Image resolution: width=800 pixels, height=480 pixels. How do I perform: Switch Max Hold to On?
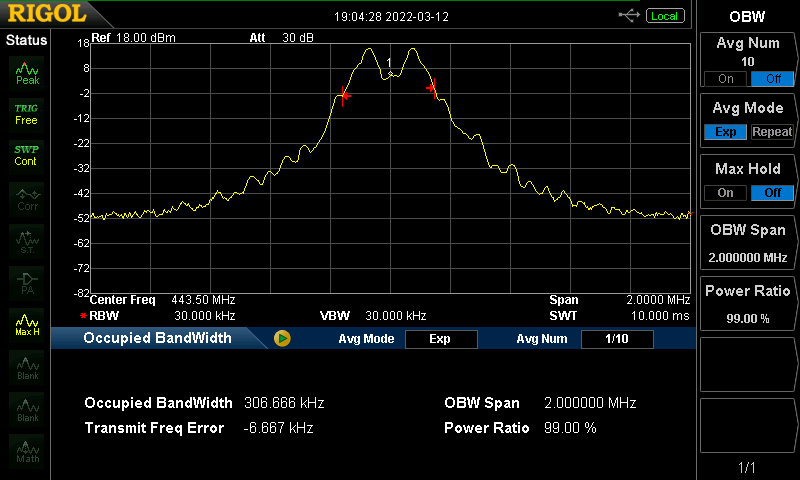tap(725, 193)
